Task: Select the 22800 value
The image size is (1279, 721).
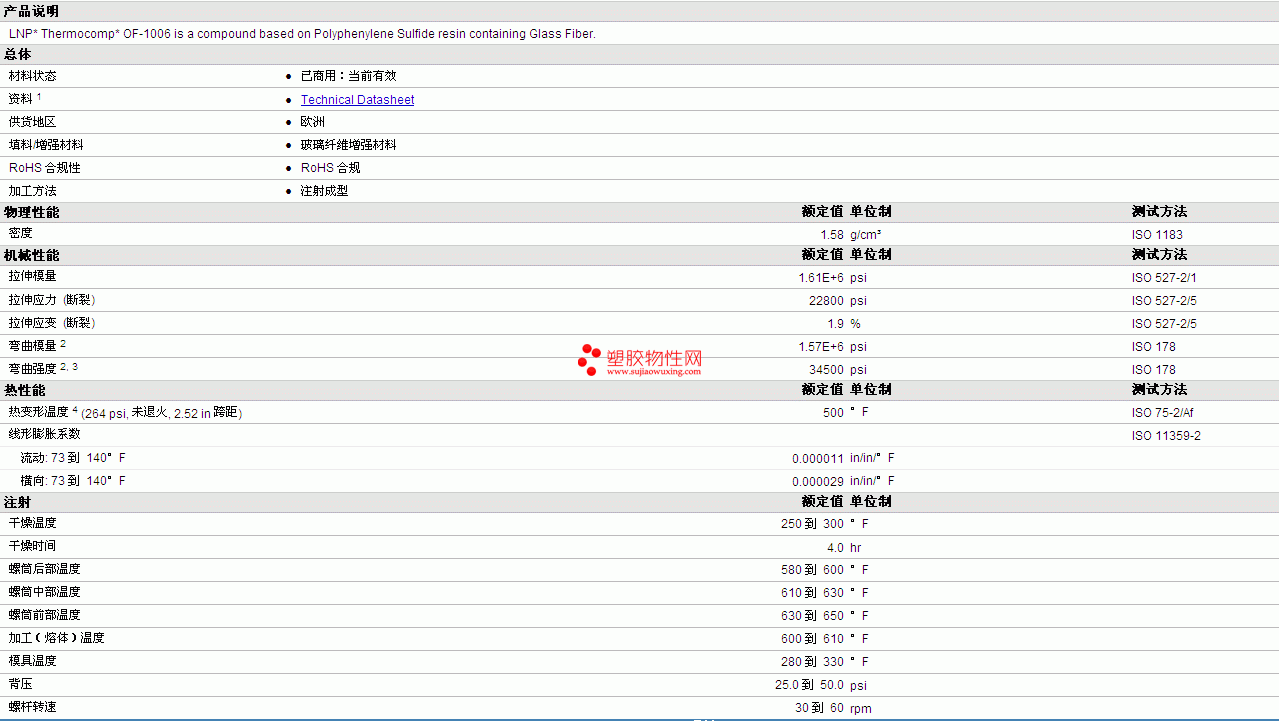Action: click(826, 301)
